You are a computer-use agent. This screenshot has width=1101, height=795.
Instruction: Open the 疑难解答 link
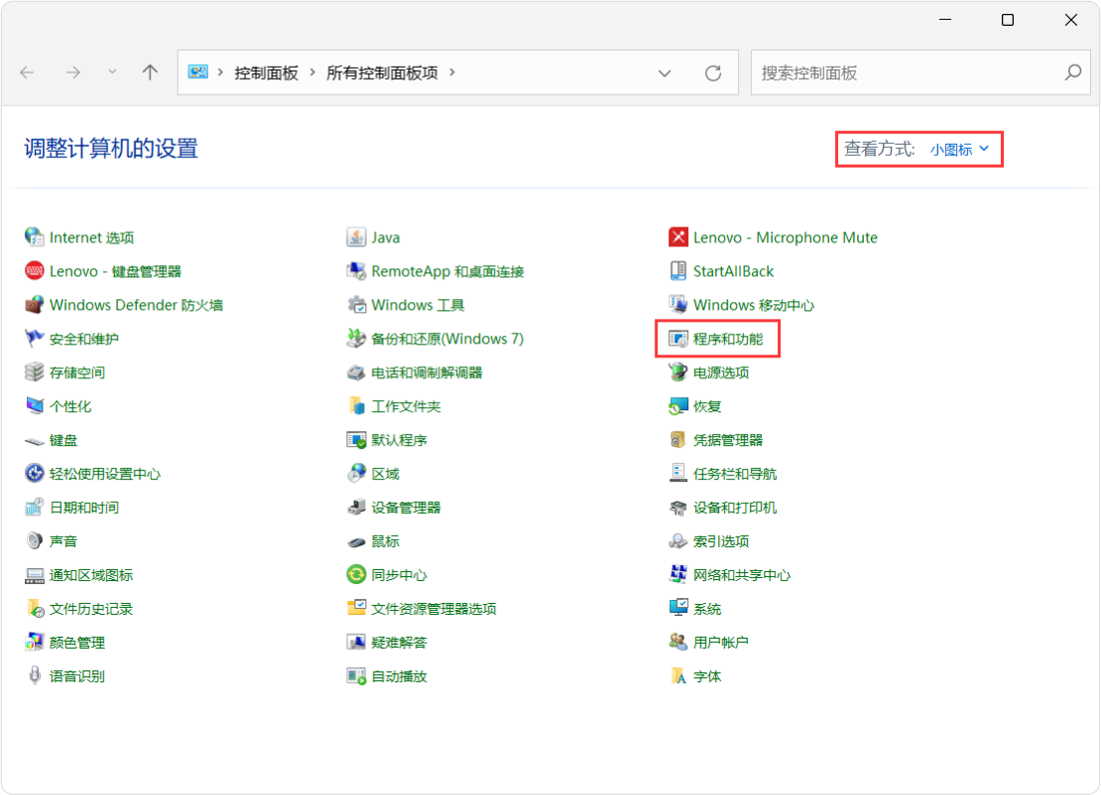pos(399,643)
